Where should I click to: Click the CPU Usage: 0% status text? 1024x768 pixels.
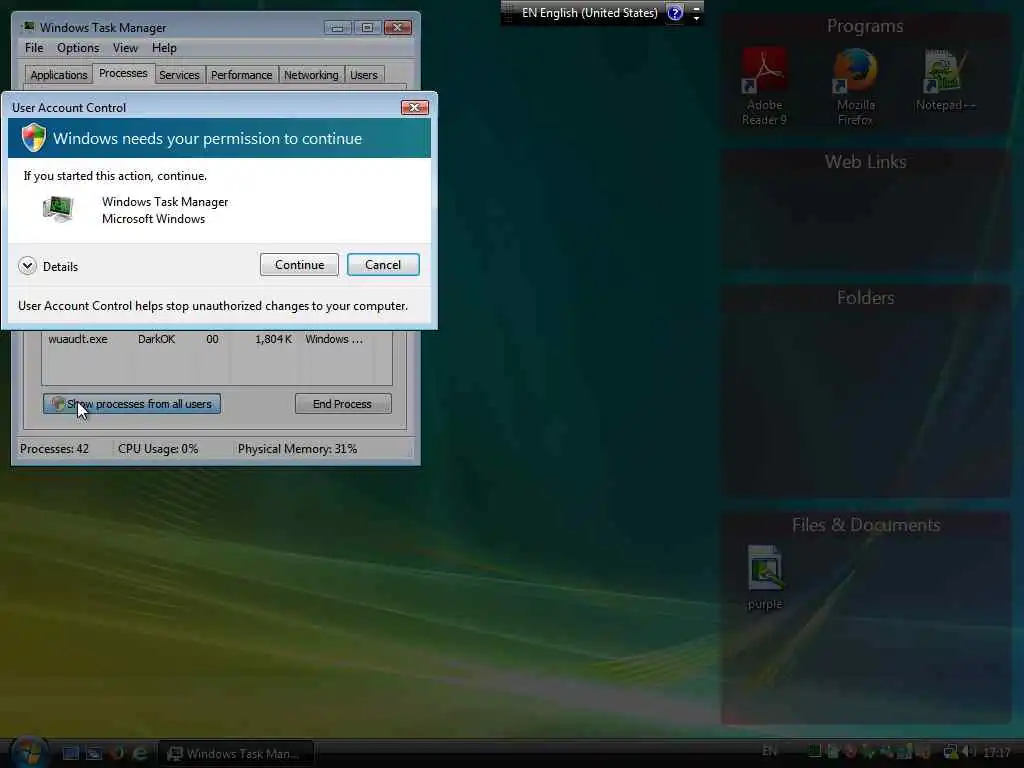click(x=158, y=449)
